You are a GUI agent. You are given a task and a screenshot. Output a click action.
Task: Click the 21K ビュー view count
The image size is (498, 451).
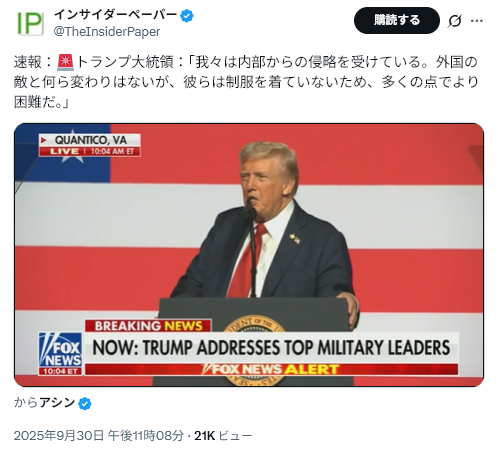[x=223, y=435]
